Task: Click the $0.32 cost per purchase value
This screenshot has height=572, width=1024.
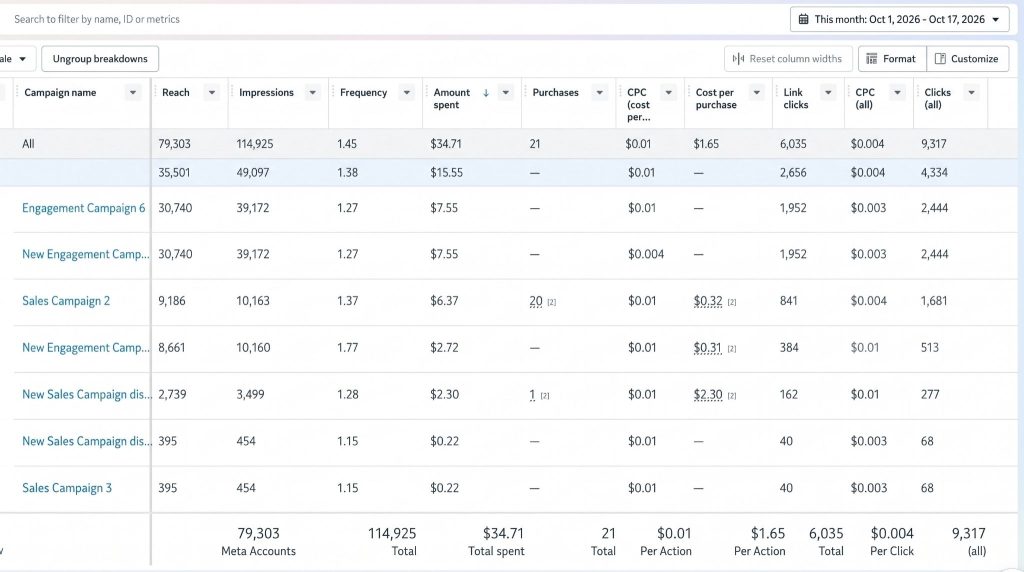Action: (x=708, y=301)
